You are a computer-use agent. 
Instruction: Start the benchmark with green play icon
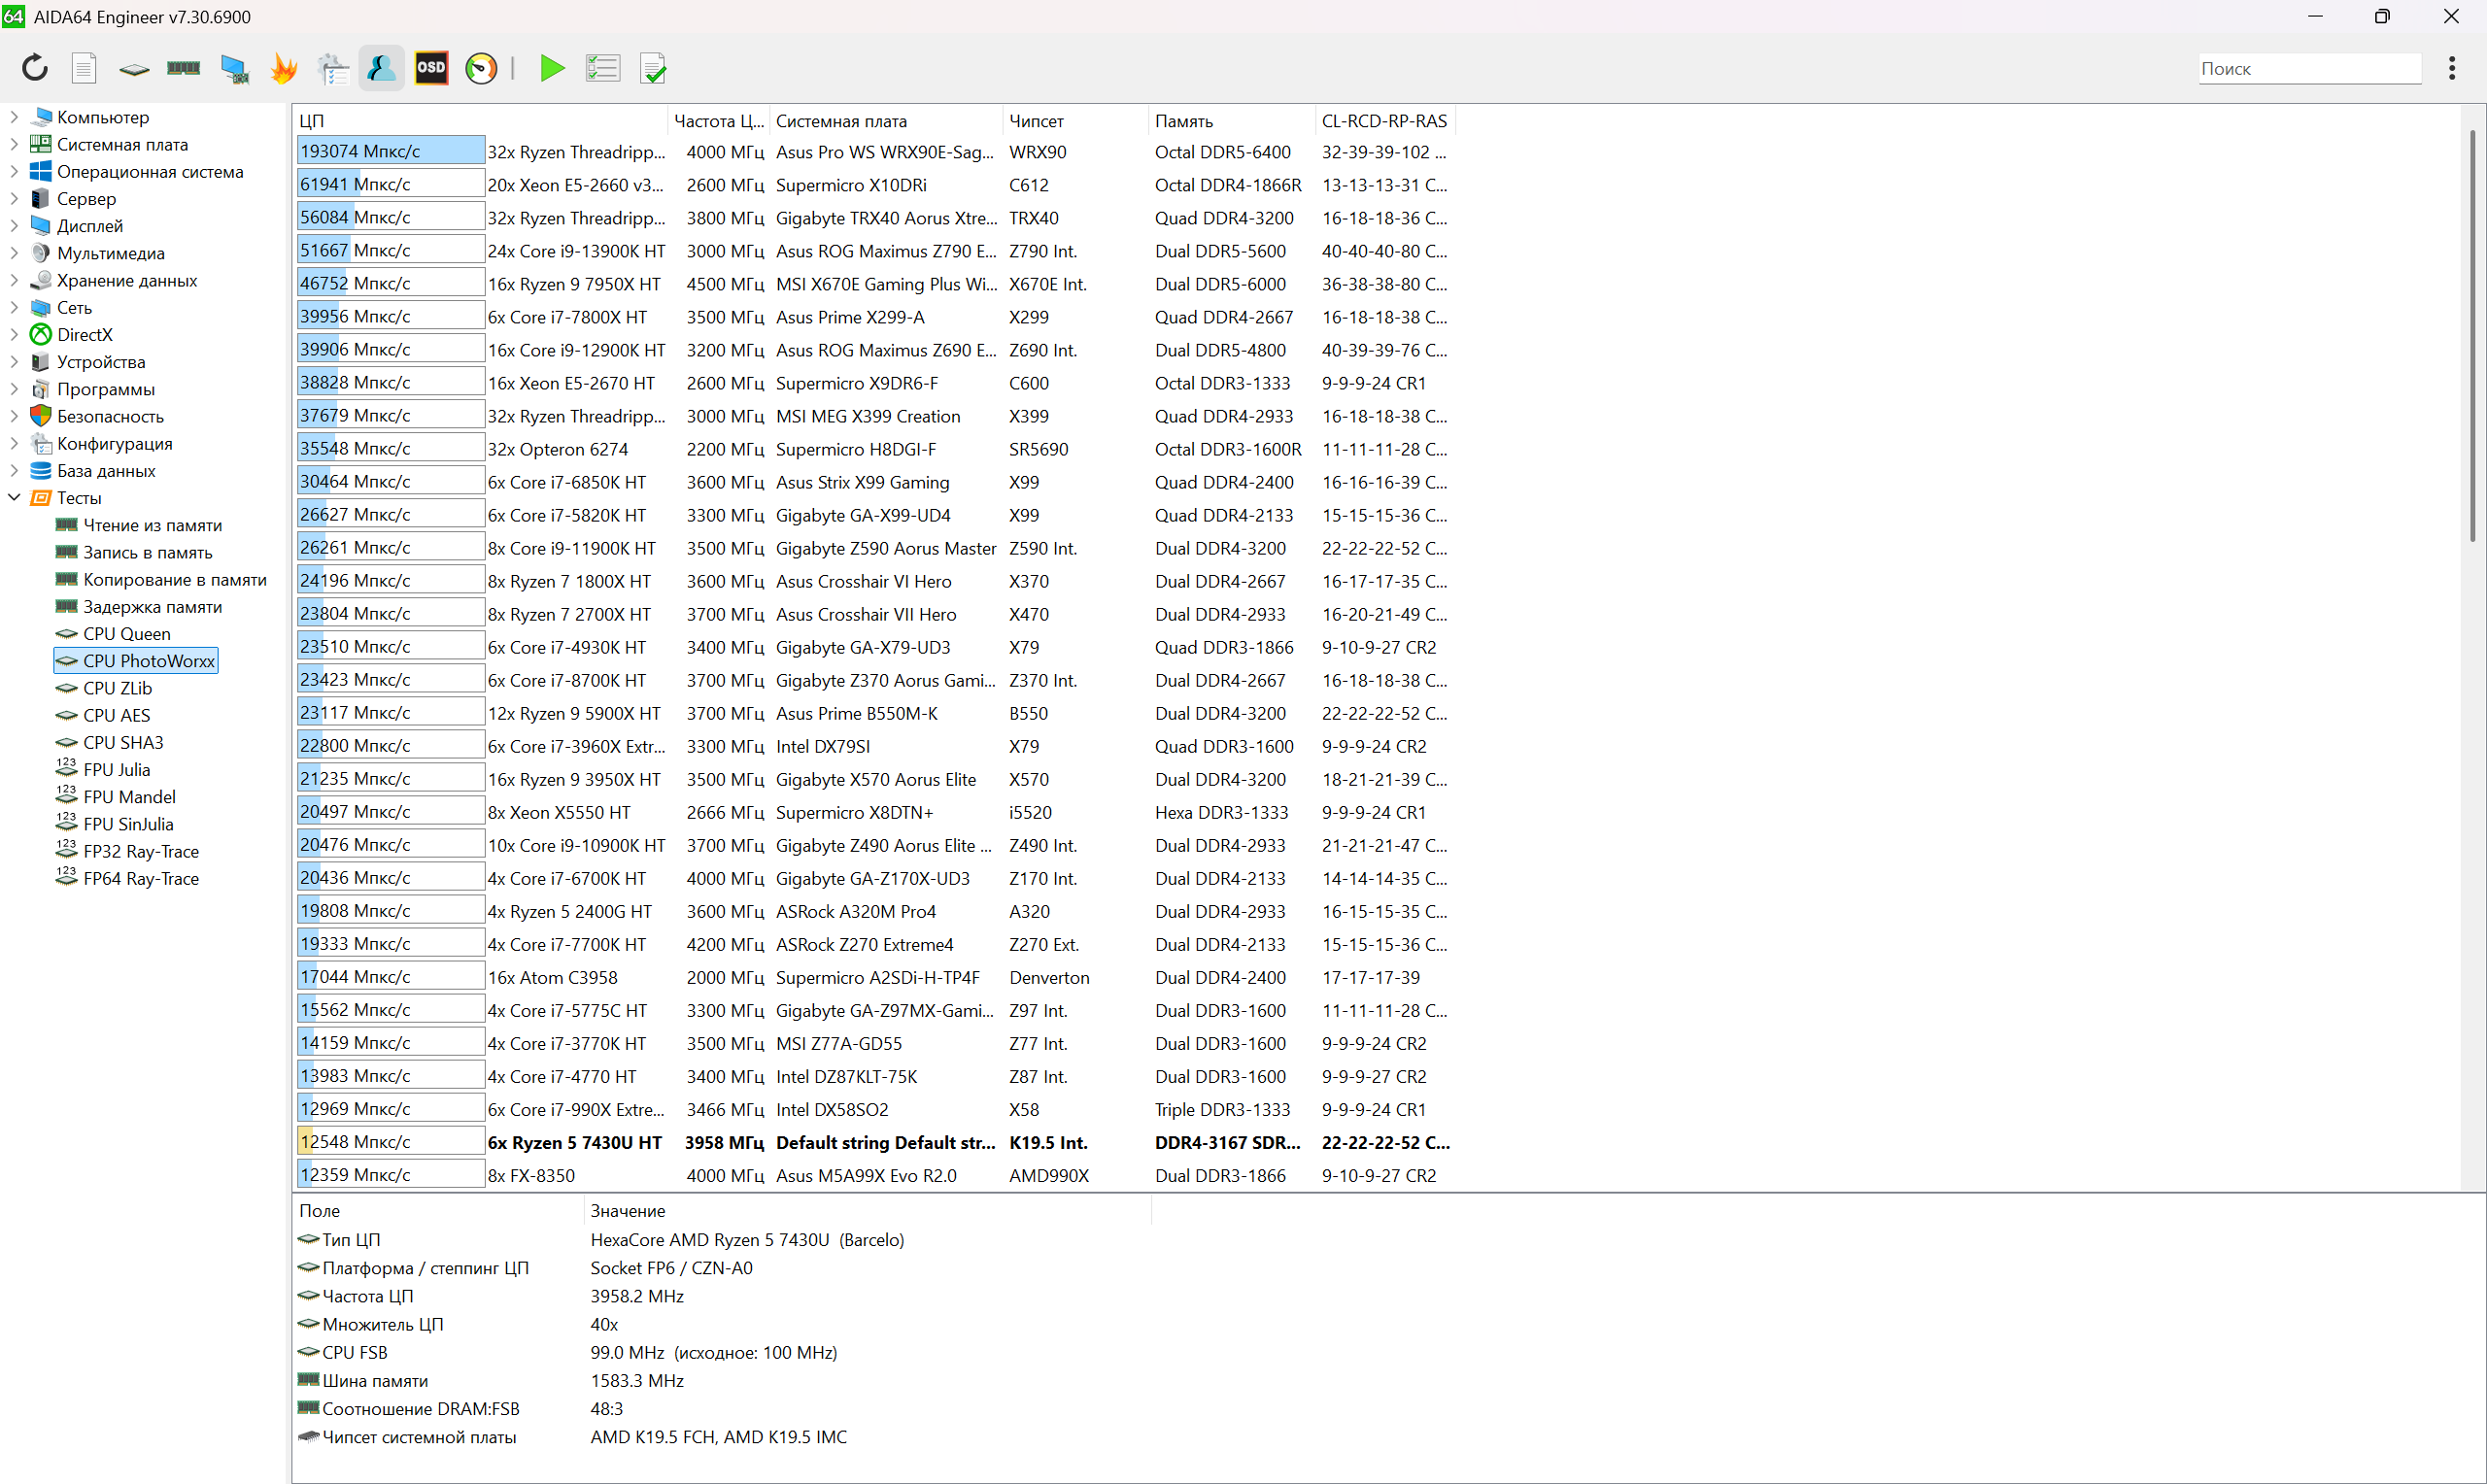[552, 68]
